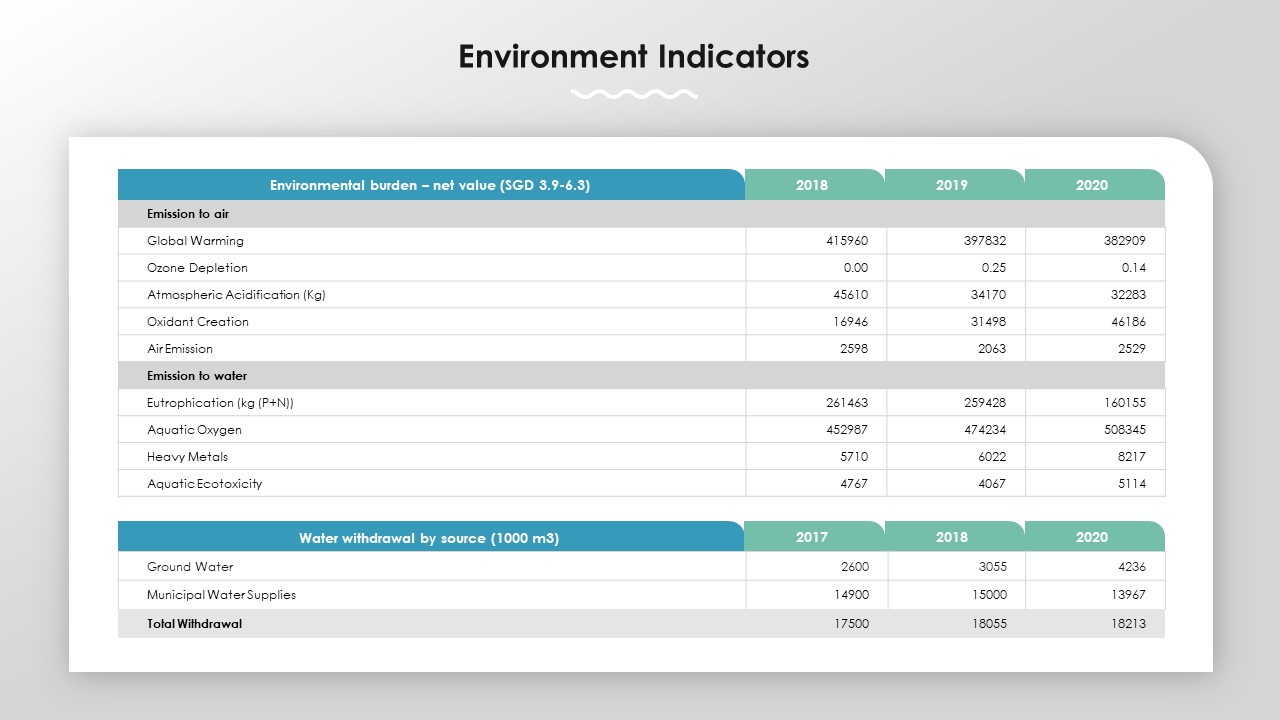
Task: Select Aquatic Ecotoxicity value 4767
Action: point(854,484)
